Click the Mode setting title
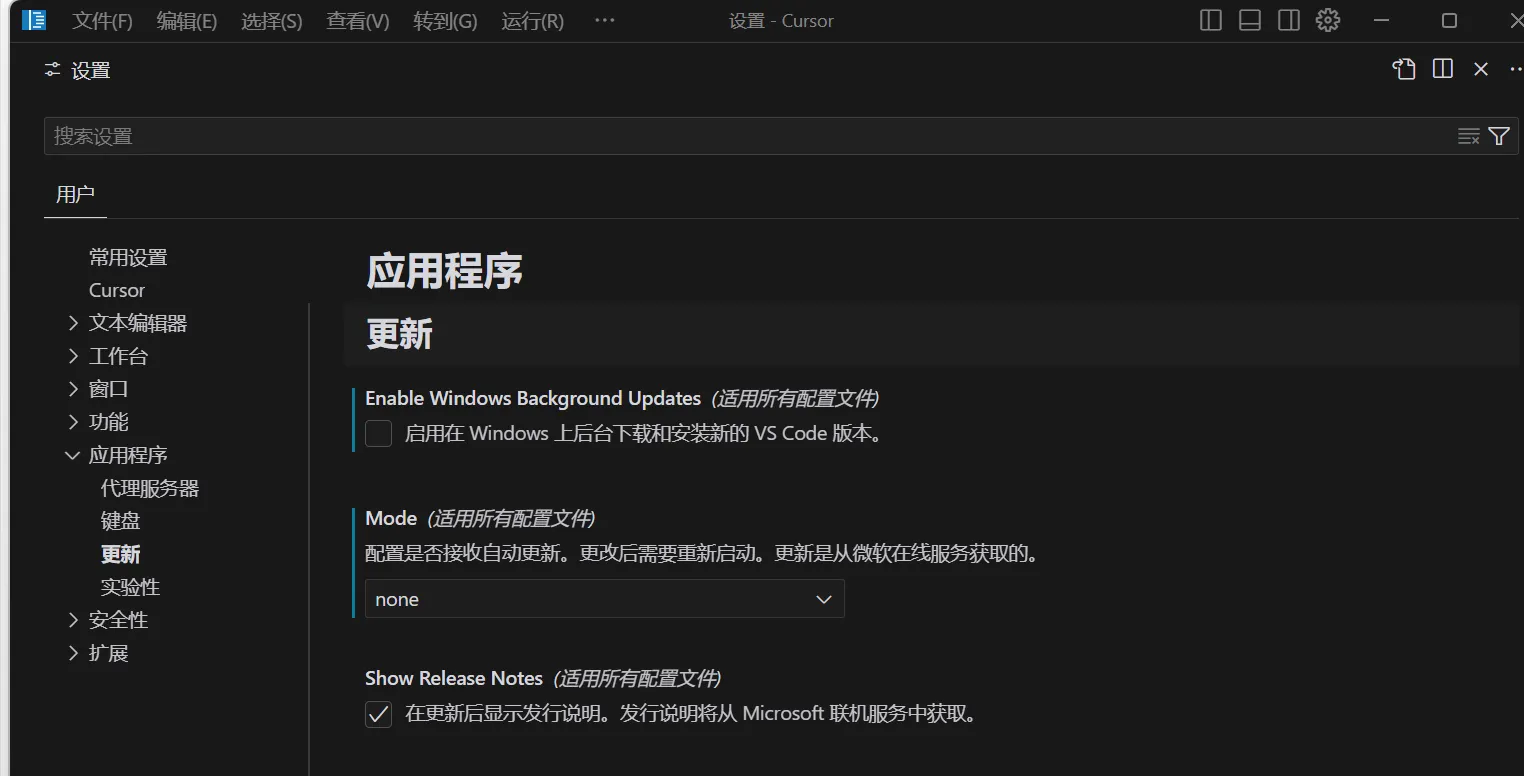 pyautogui.click(x=391, y=518)
